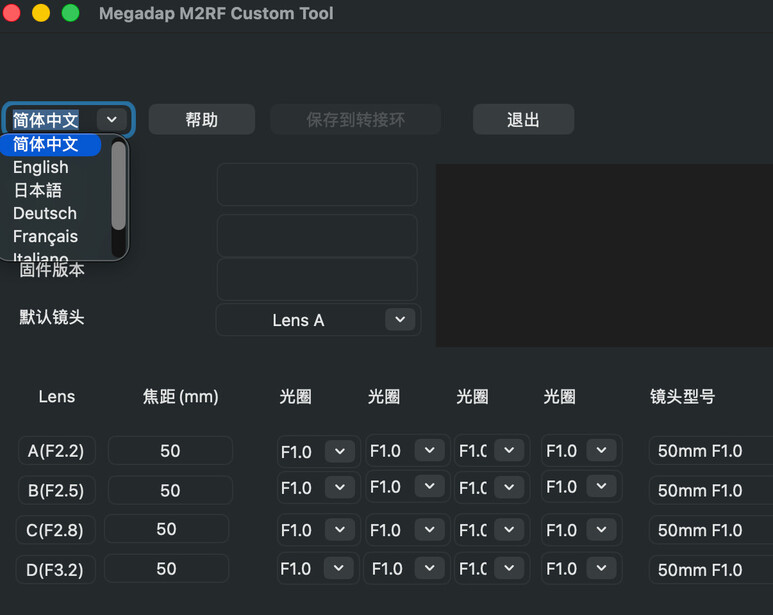Click lens model field in row A(F2.2)
The image size is (773, 615).
711,450
